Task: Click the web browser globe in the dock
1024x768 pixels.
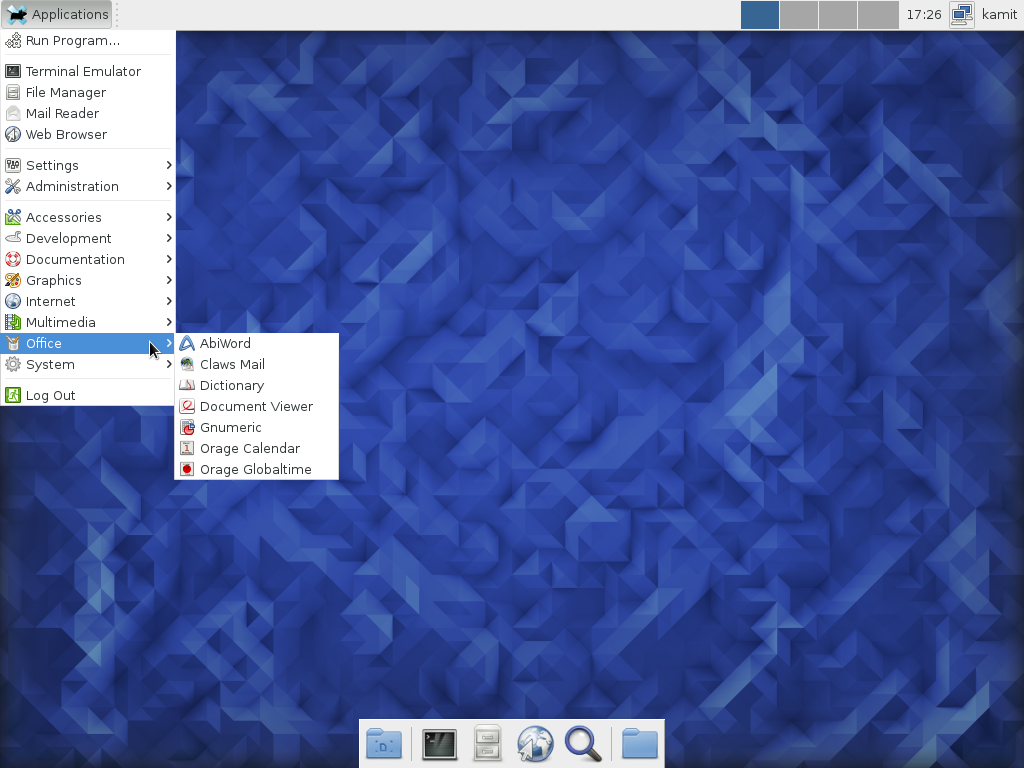Action: coord(535,744)
